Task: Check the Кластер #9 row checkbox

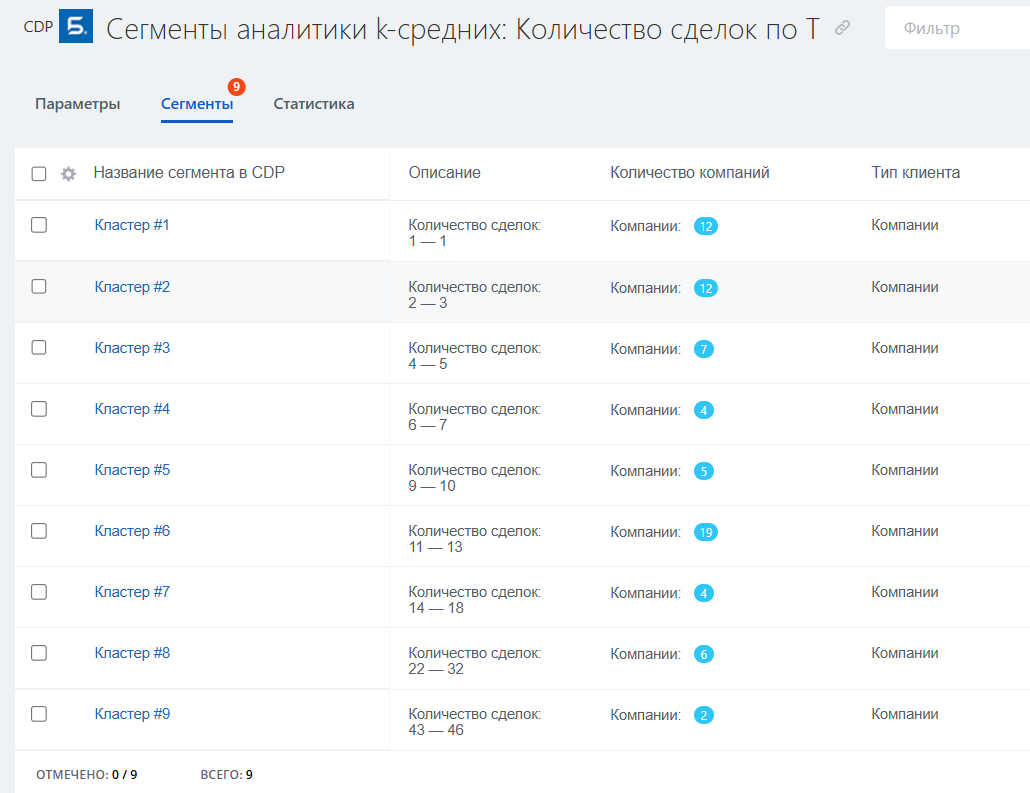Action: click(39, 714)
